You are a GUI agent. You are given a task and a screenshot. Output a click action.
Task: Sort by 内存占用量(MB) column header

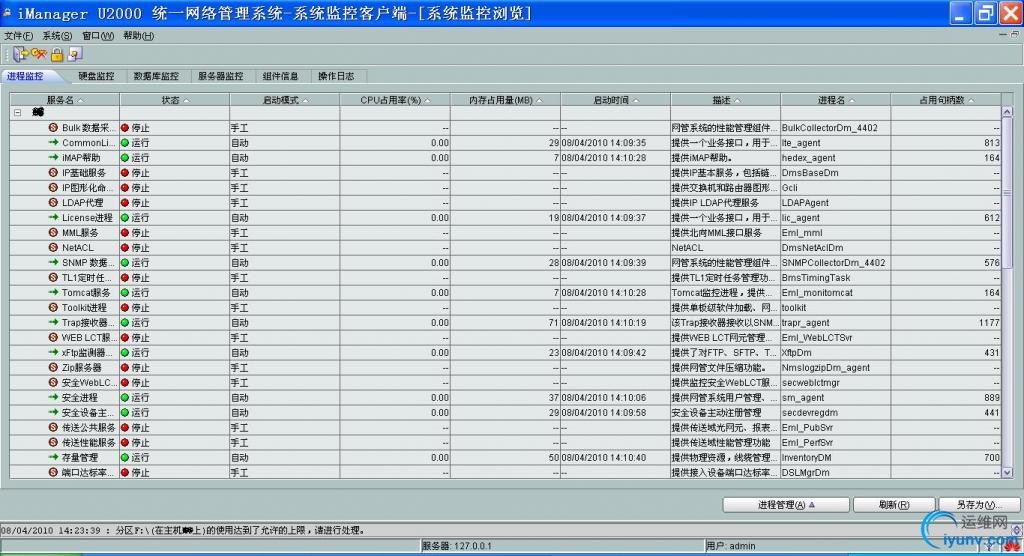[505, 100]
